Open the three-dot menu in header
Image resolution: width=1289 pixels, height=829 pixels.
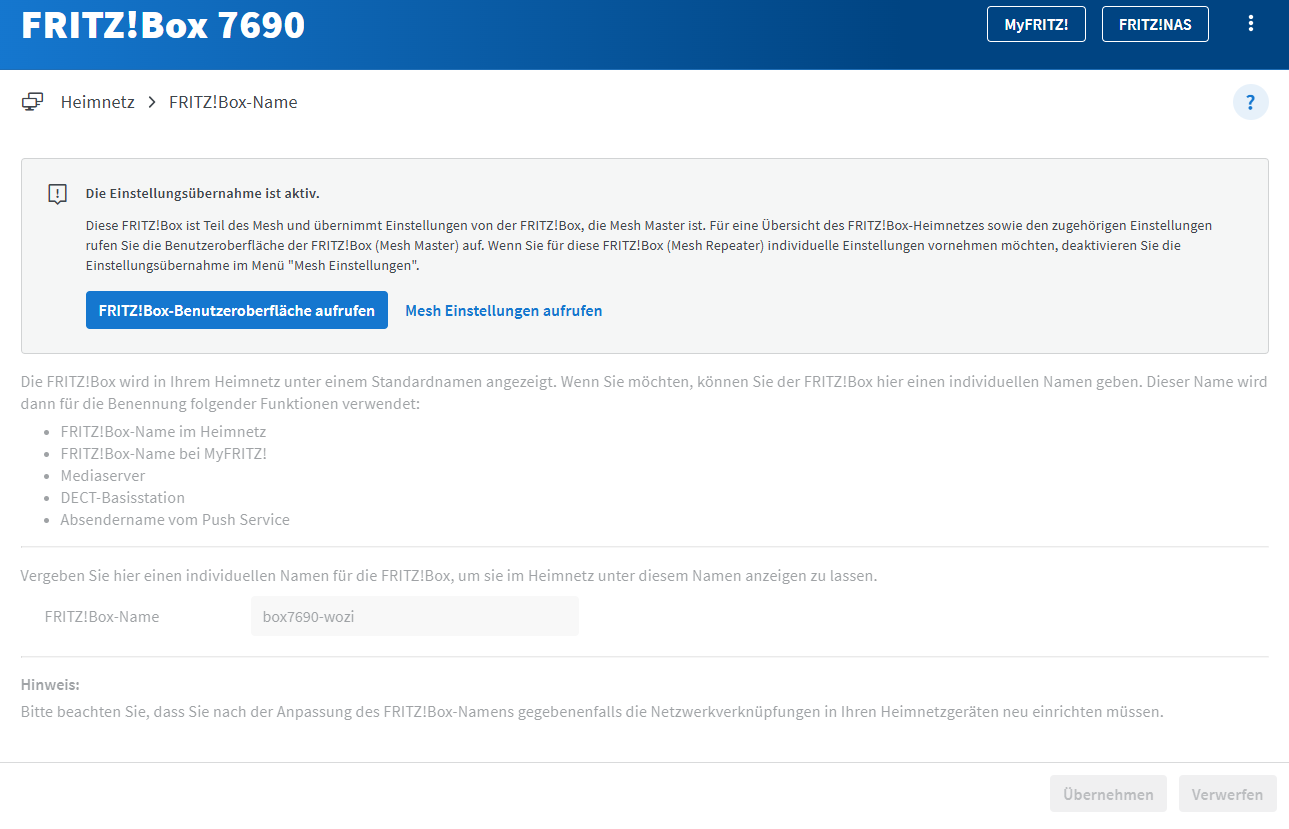(1250, 23)
